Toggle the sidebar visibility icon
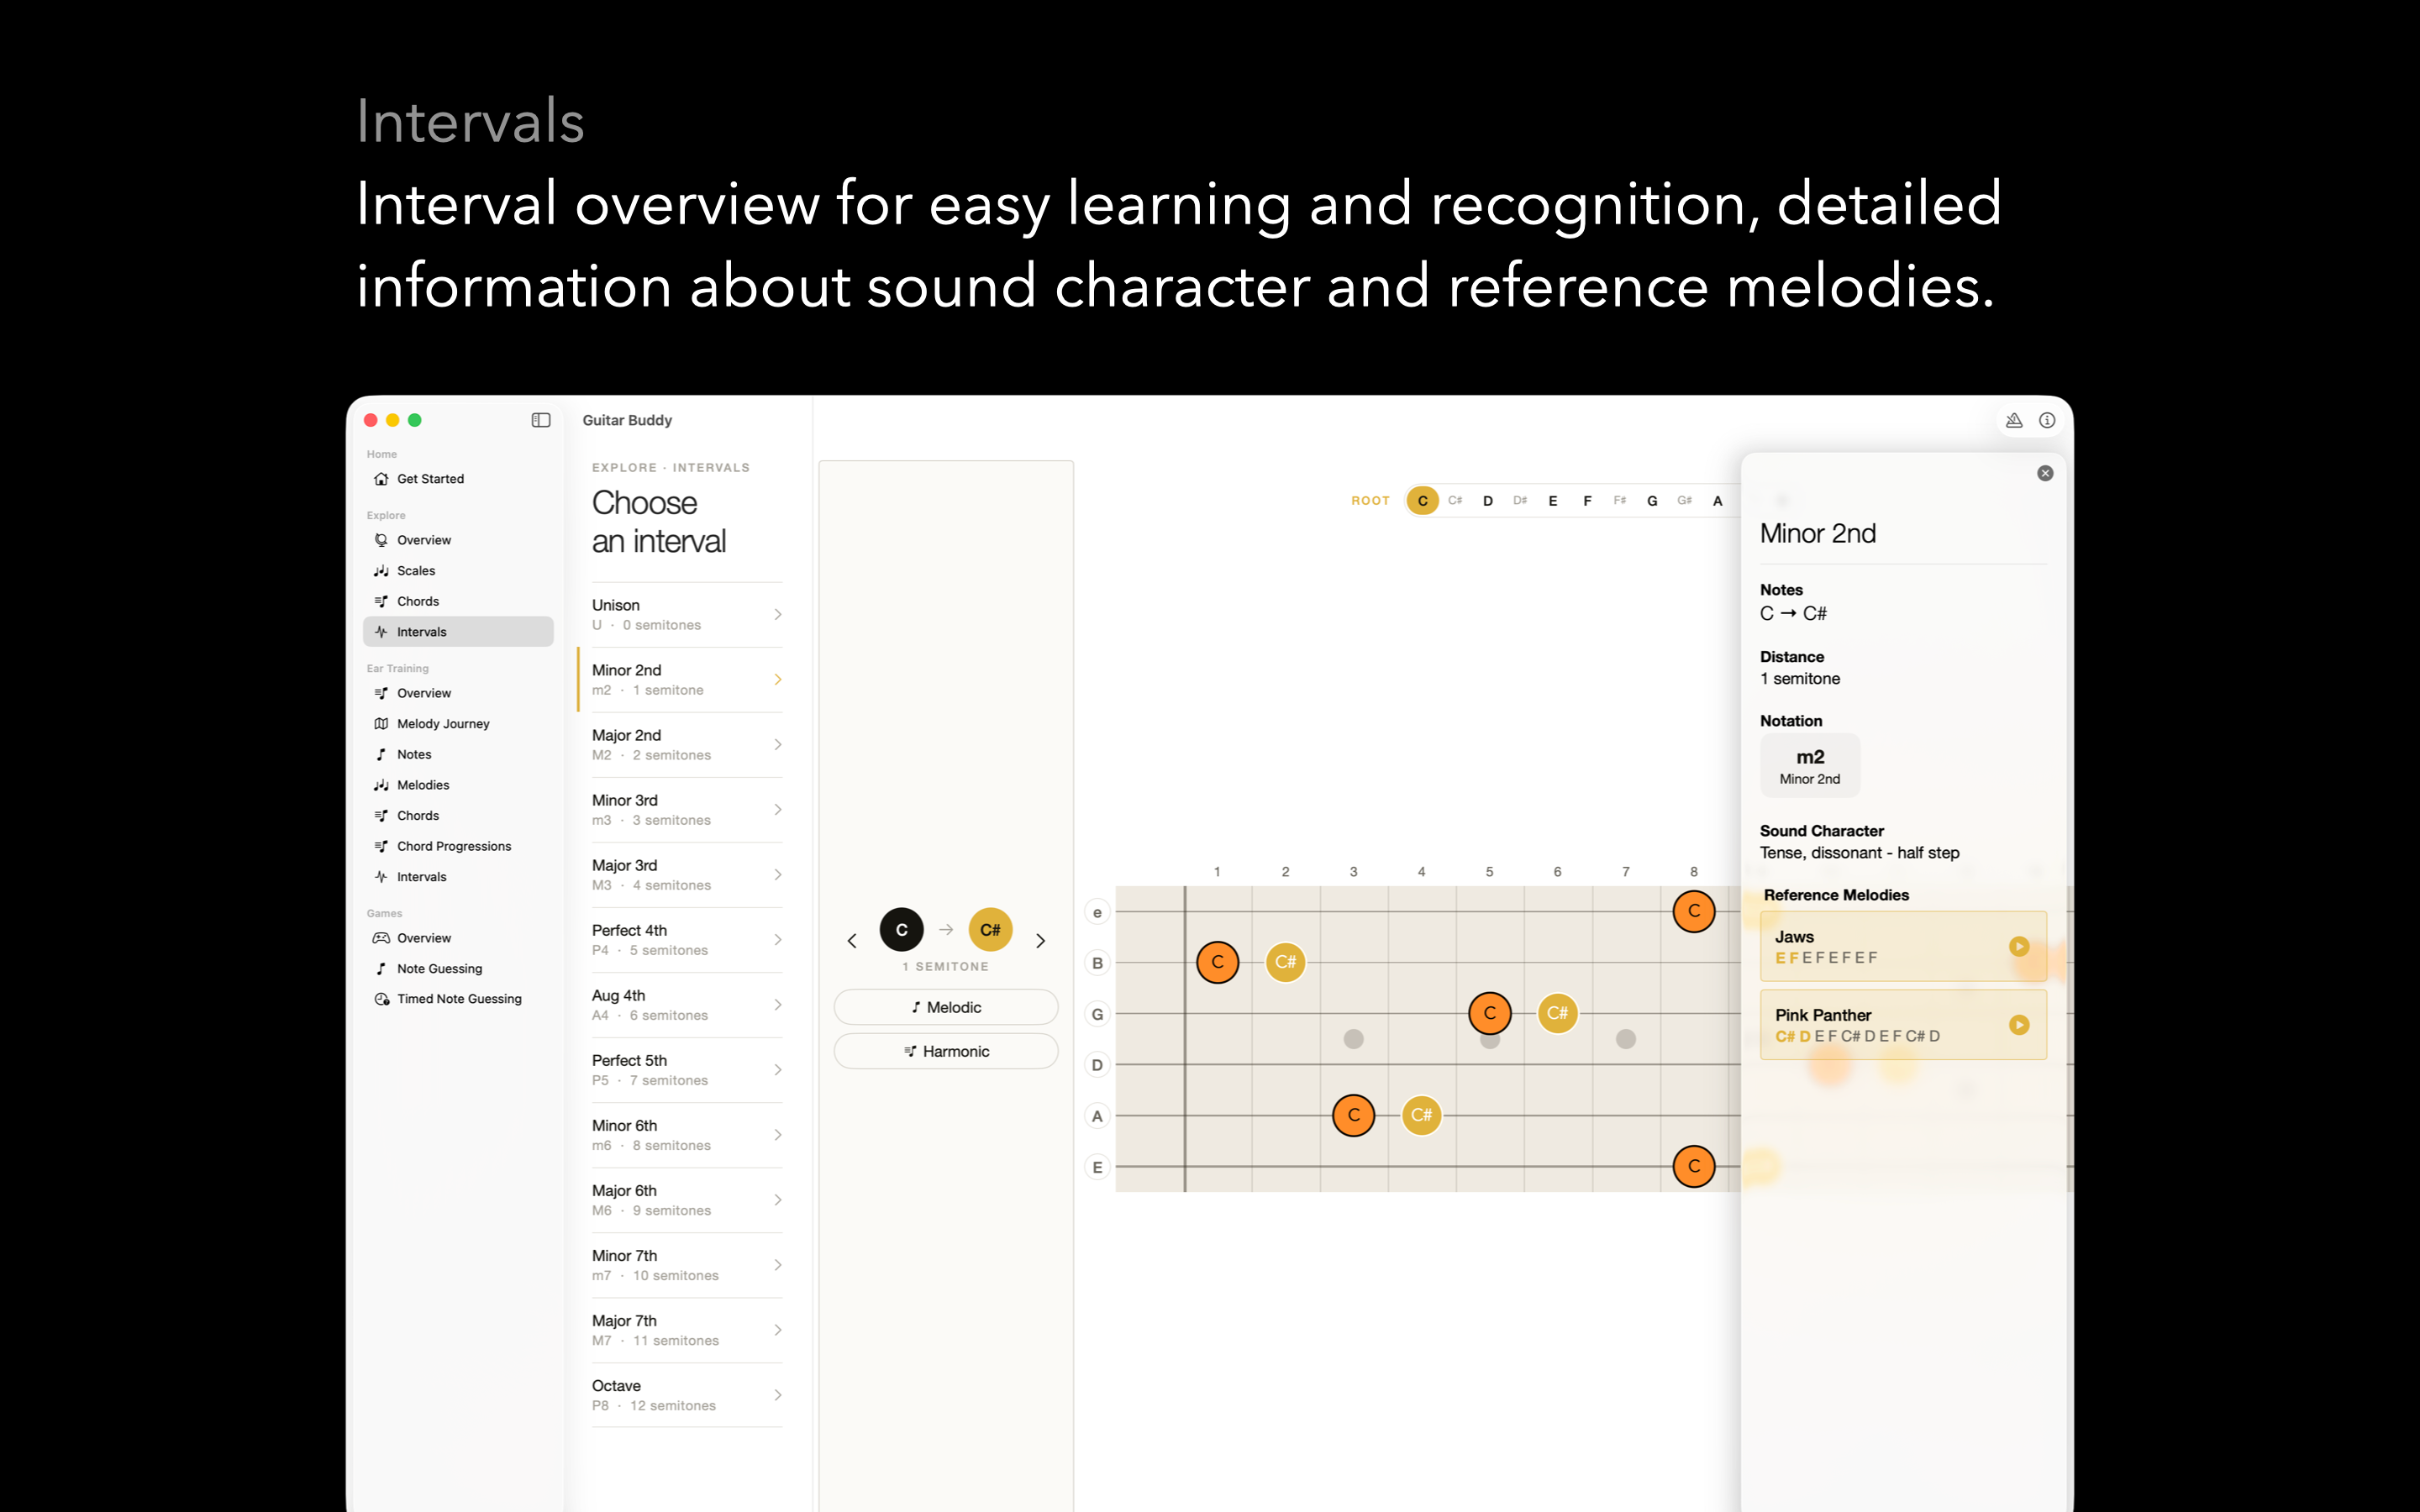 pos(541,420)
